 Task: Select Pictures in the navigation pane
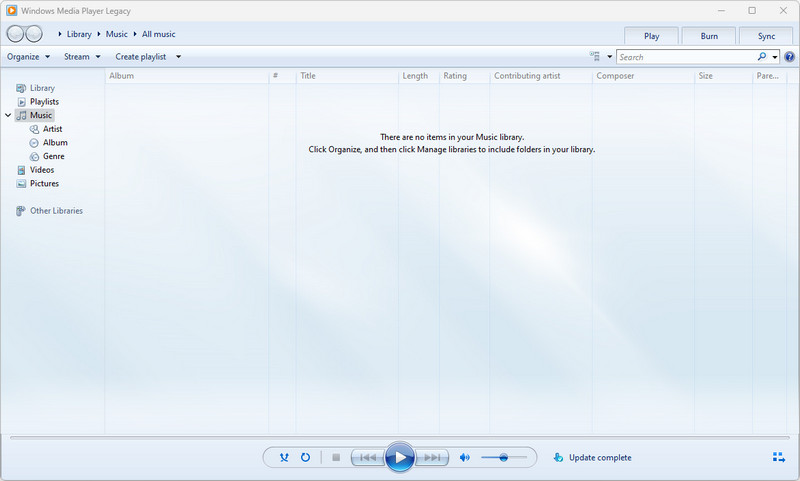[x=44, y=184]
